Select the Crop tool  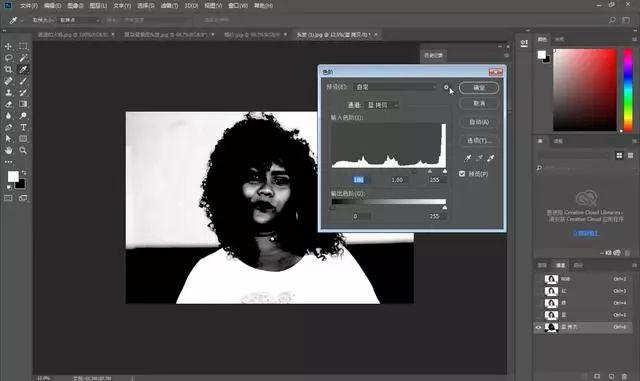pos(8,69)
